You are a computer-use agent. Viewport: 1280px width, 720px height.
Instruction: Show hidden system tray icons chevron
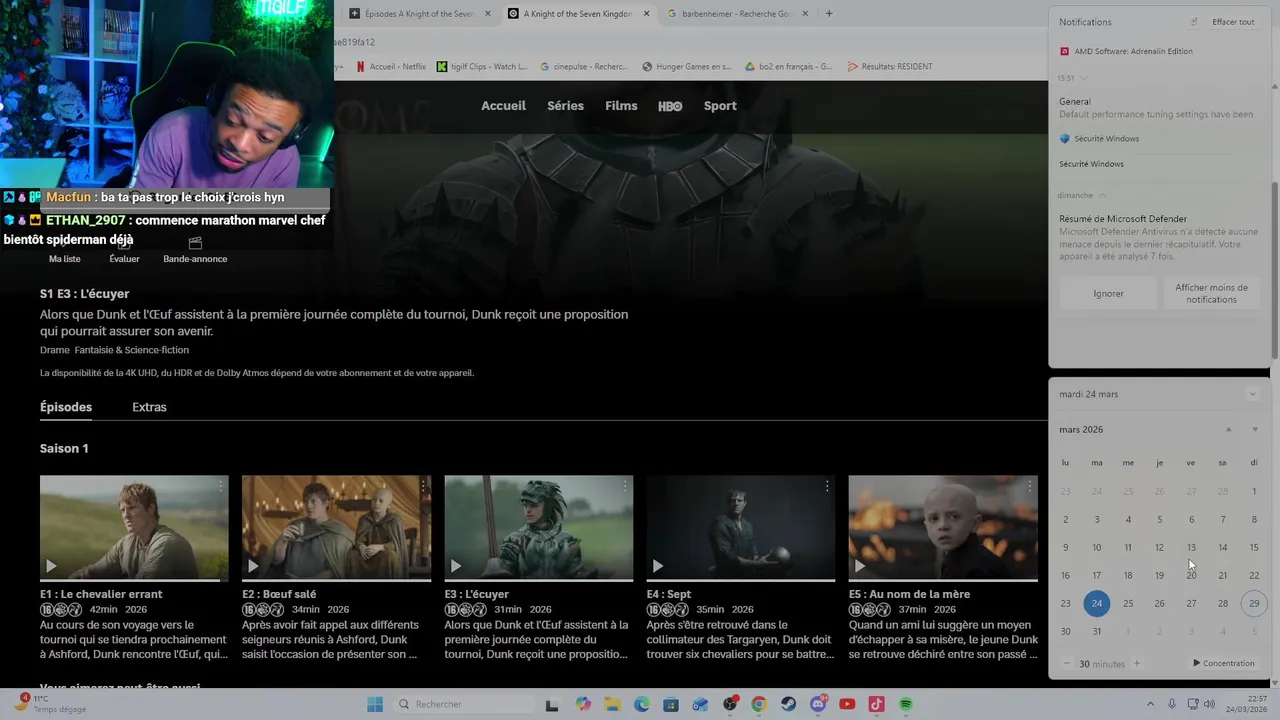(x=1150, y=704)
